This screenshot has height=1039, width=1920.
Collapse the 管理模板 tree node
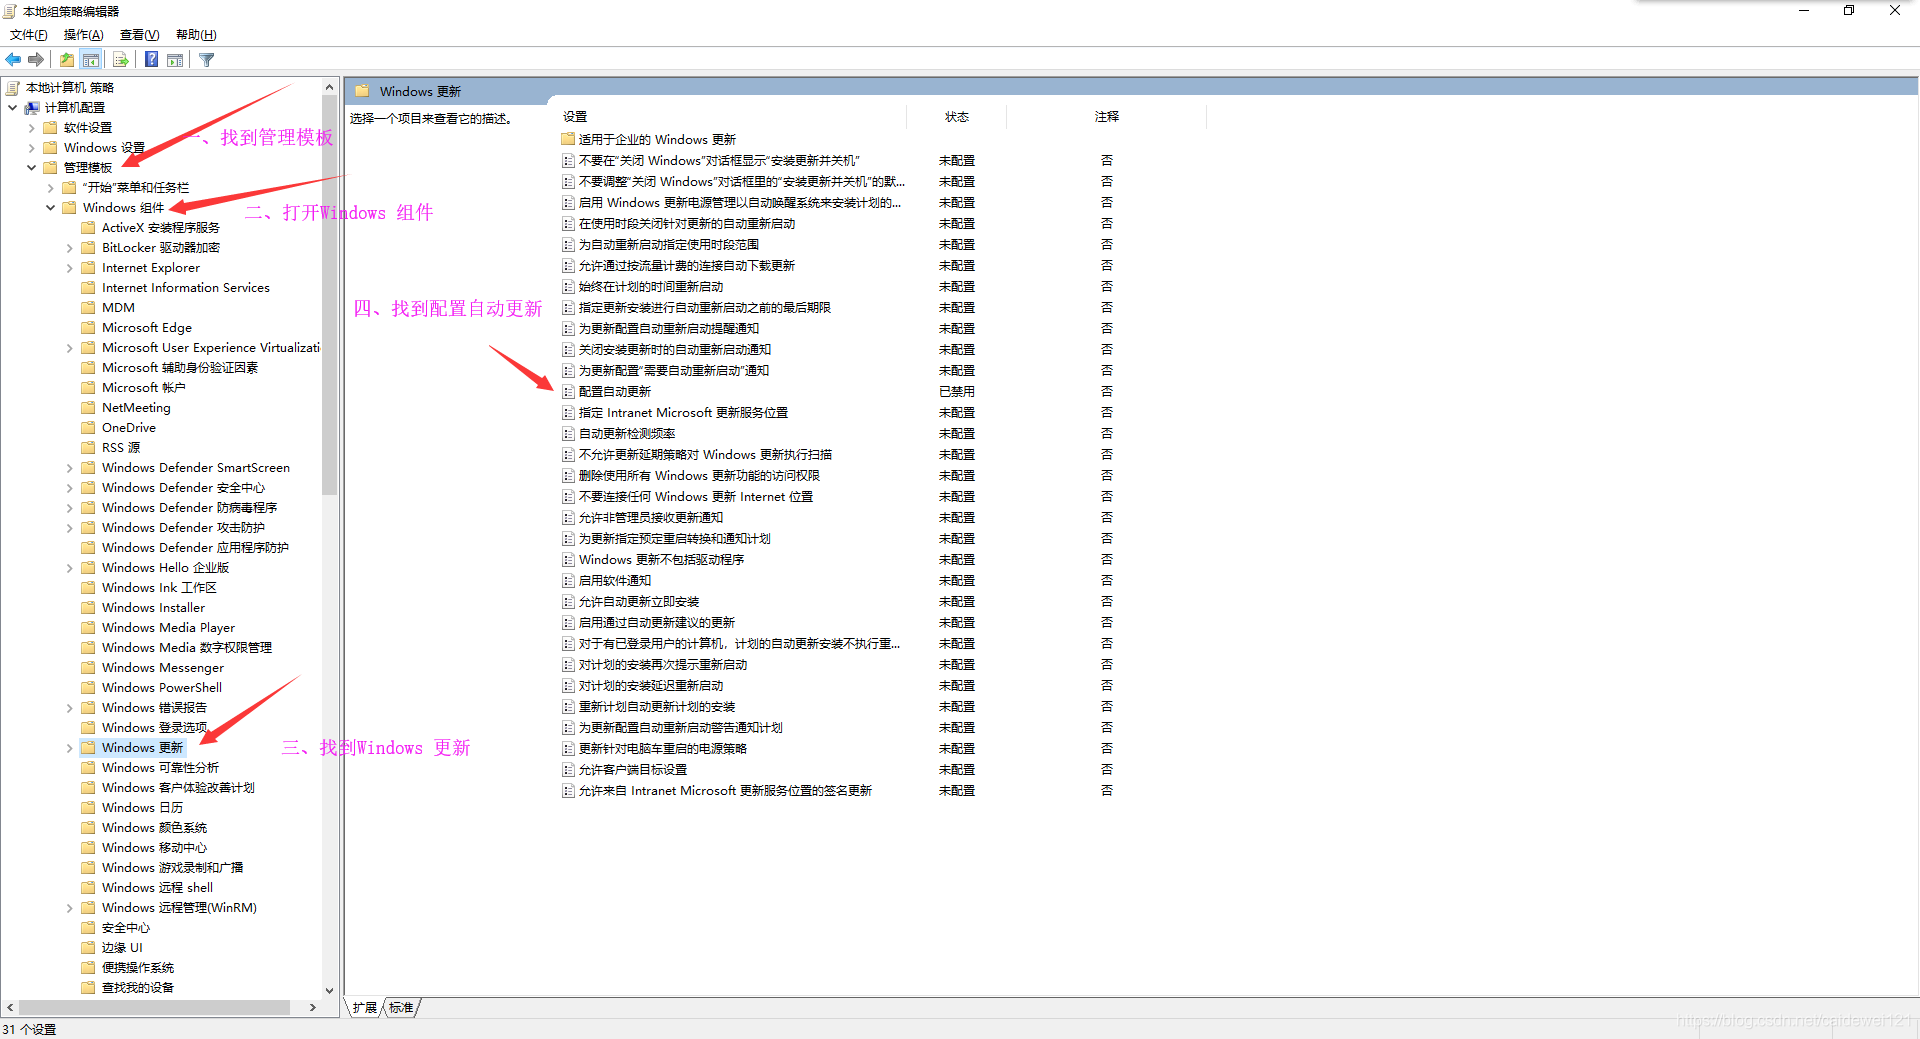31,167
